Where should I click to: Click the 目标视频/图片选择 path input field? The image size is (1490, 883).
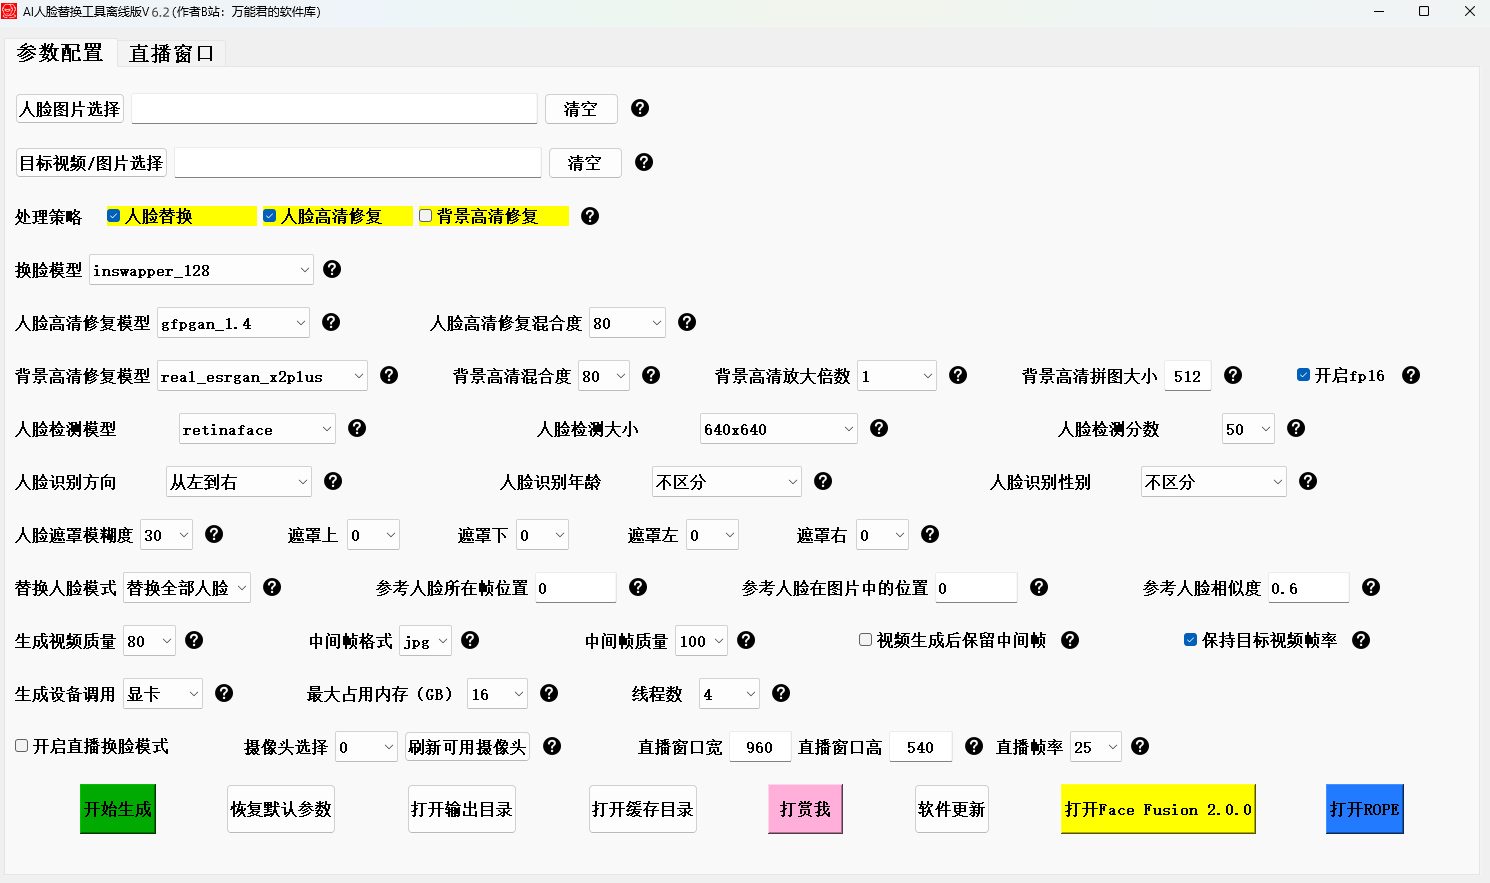click(x=357, y=163)
